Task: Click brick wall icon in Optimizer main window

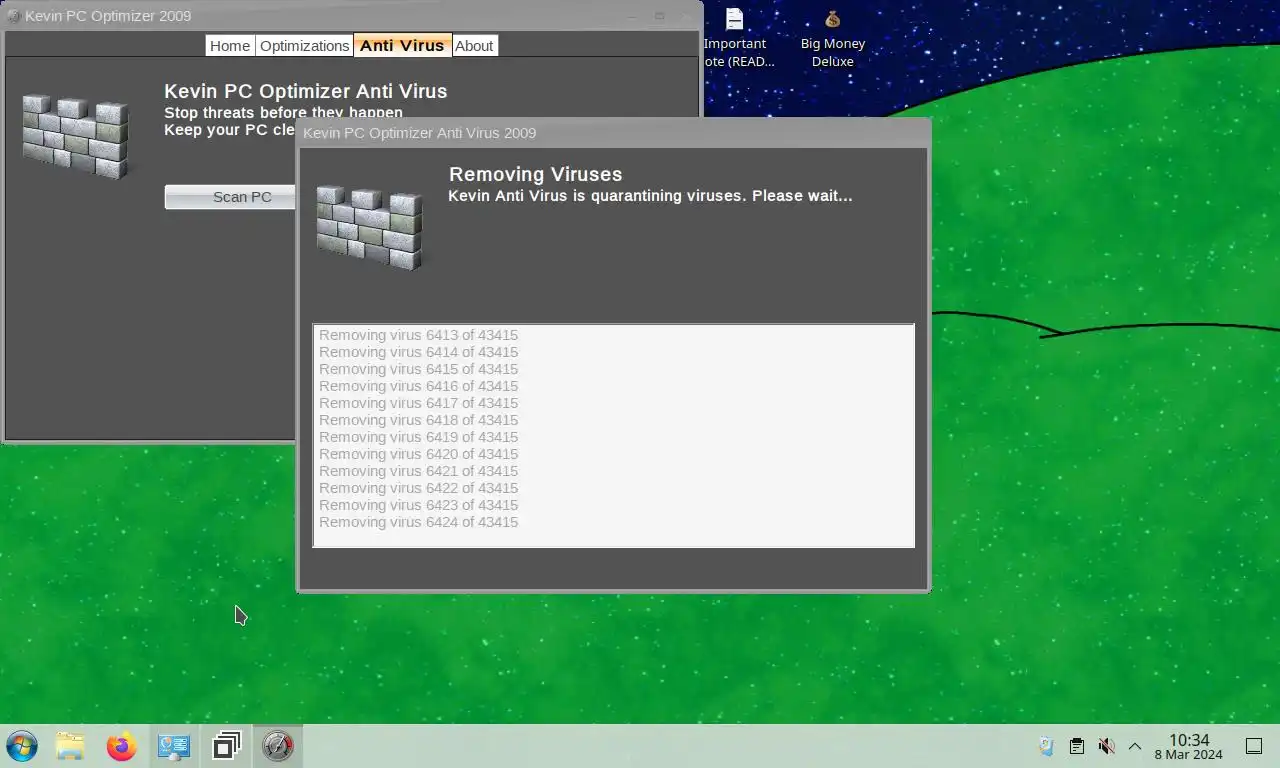Action: pos(76,137)
